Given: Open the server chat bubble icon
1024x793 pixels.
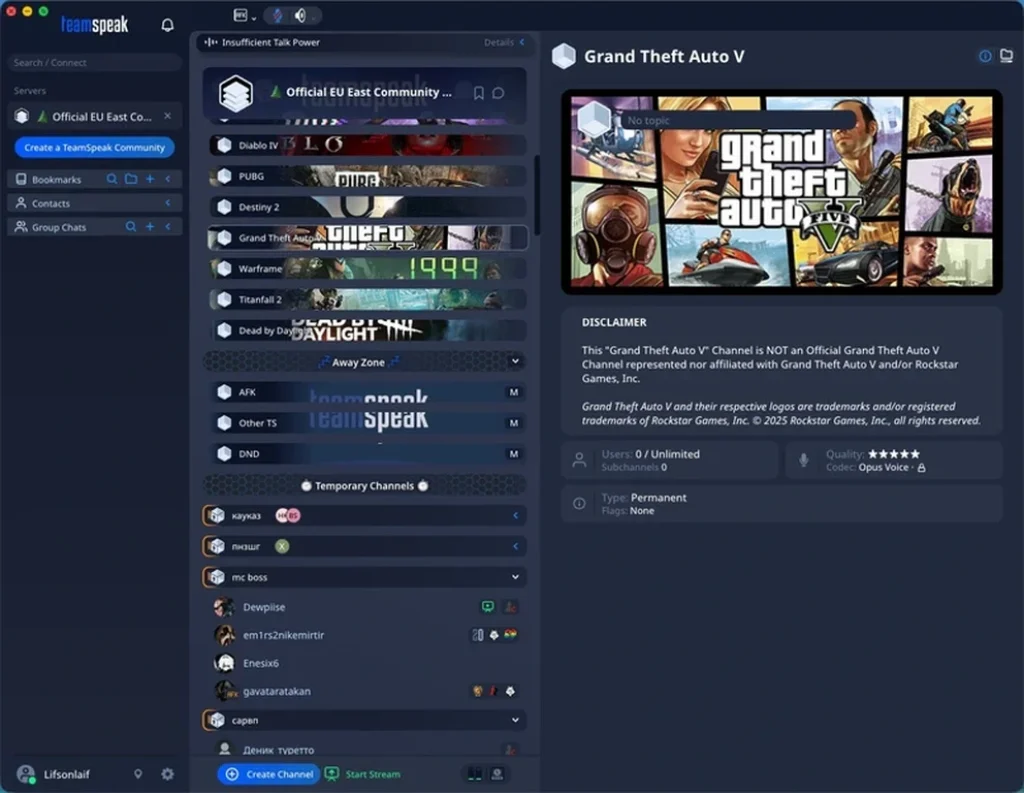Looking at the screenshot, I should point(498,93).
